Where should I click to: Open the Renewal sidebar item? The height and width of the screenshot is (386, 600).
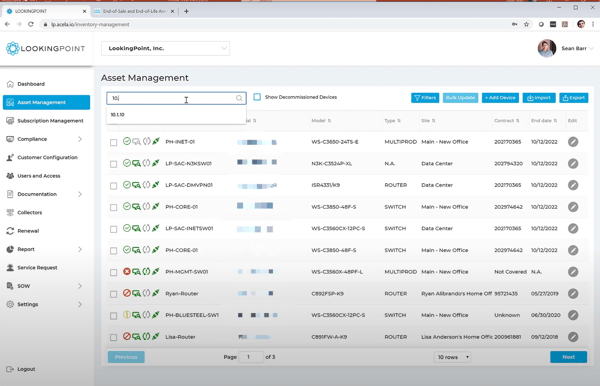[28, 231]
